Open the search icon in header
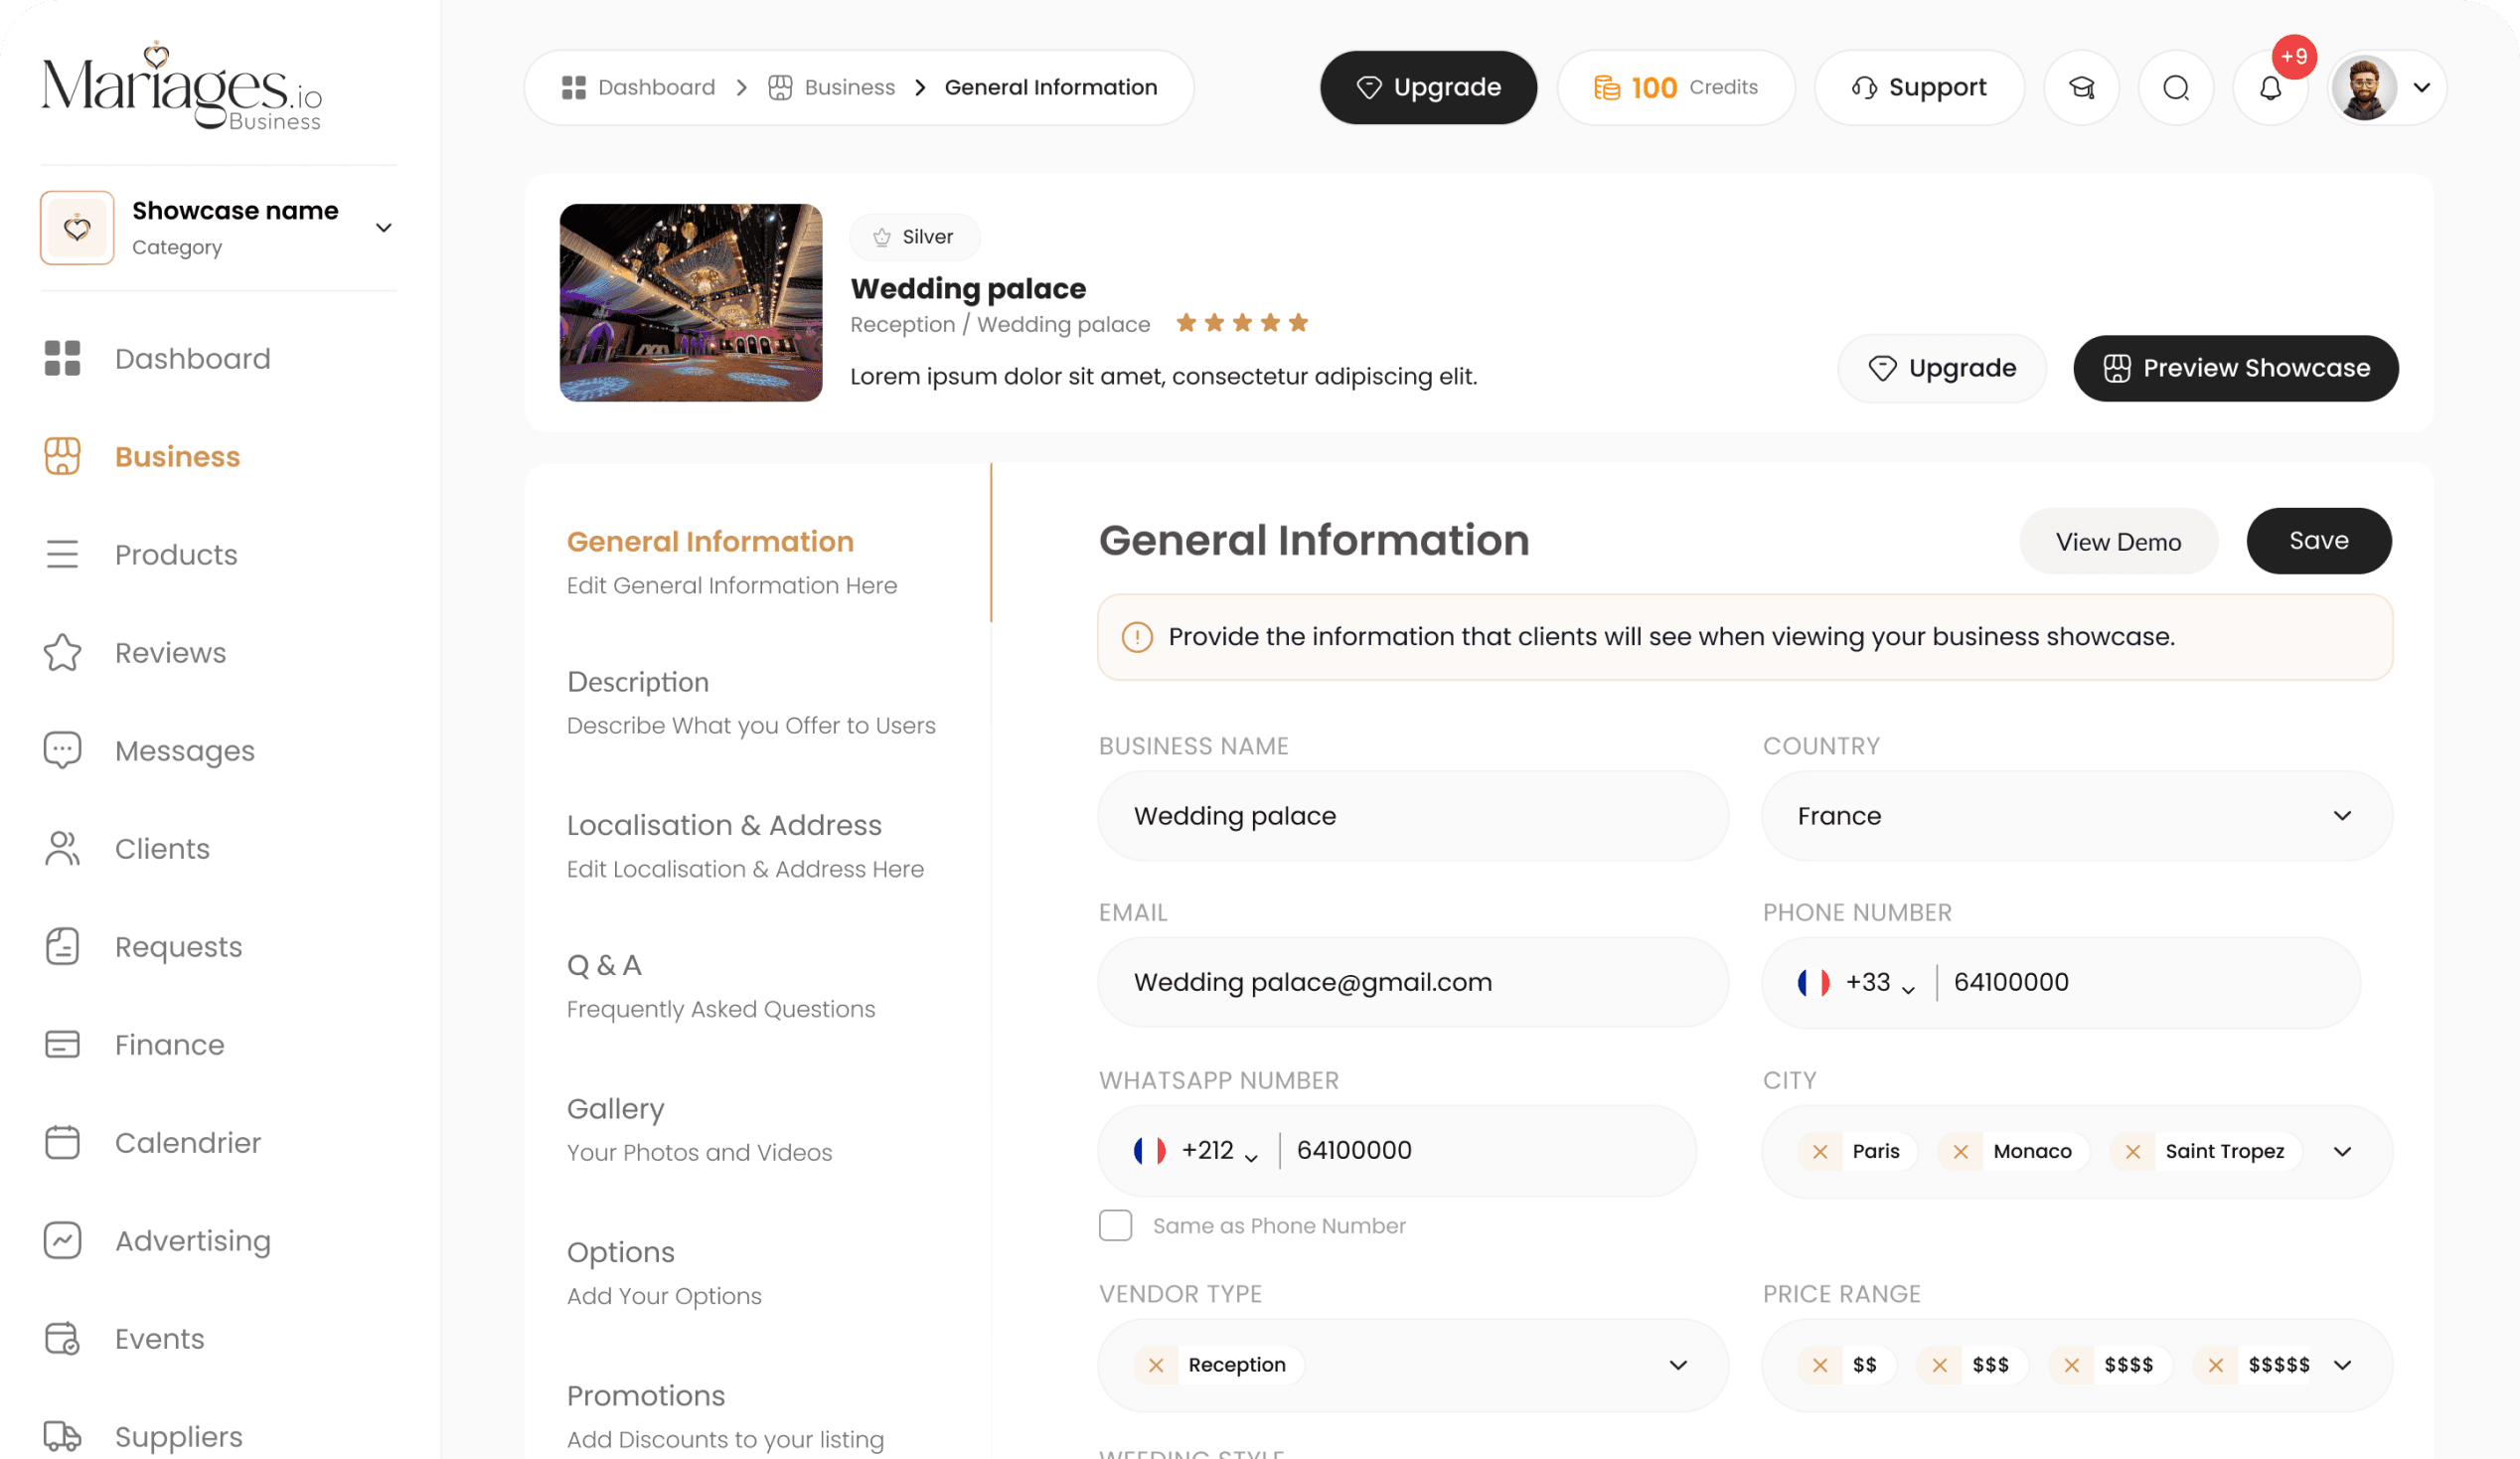 [x=2176, y=88]
